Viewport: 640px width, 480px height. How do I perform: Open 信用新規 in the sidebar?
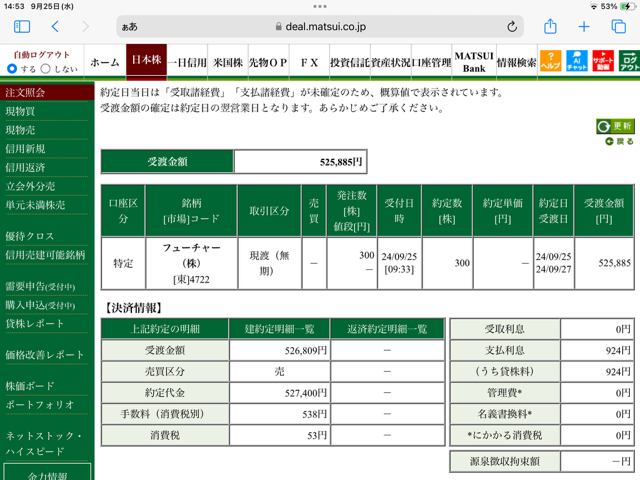pyautogui.click(x=25, y=149)
